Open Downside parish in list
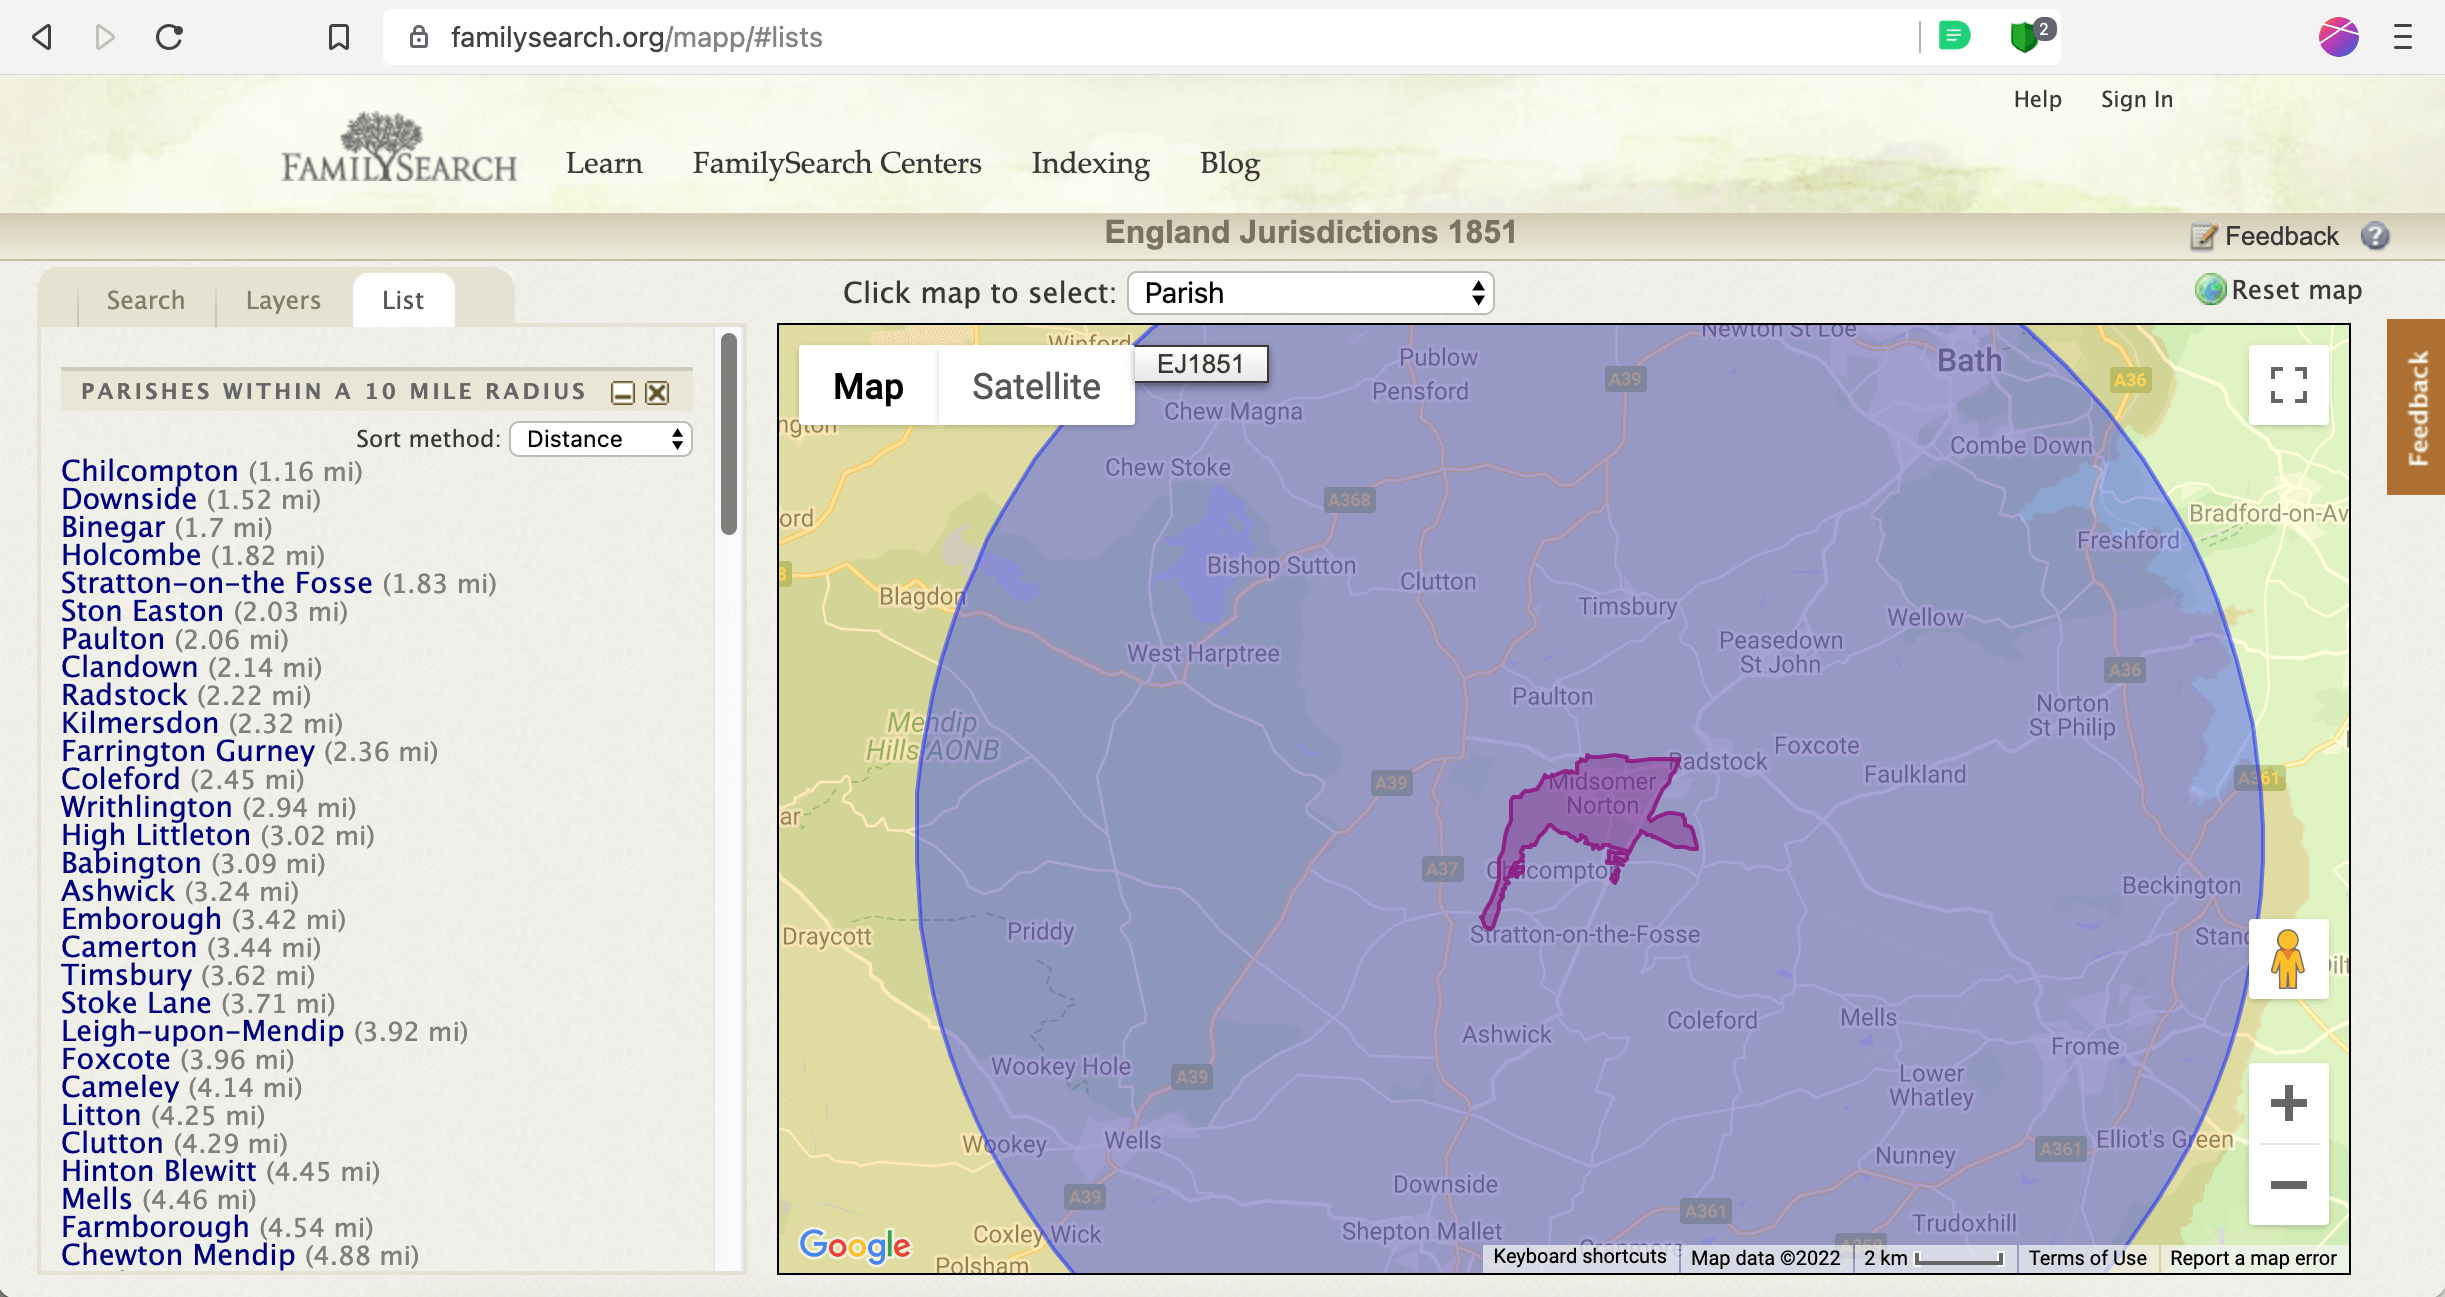This screenshot has width=2445, height=1297. click(x=129, y=498)
